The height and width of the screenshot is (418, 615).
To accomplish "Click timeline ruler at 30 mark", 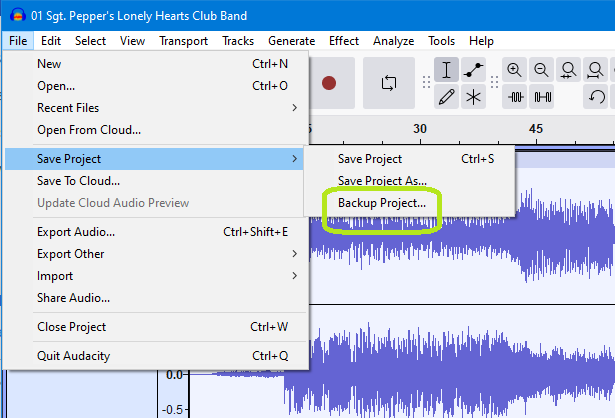I will pos(420,129).
